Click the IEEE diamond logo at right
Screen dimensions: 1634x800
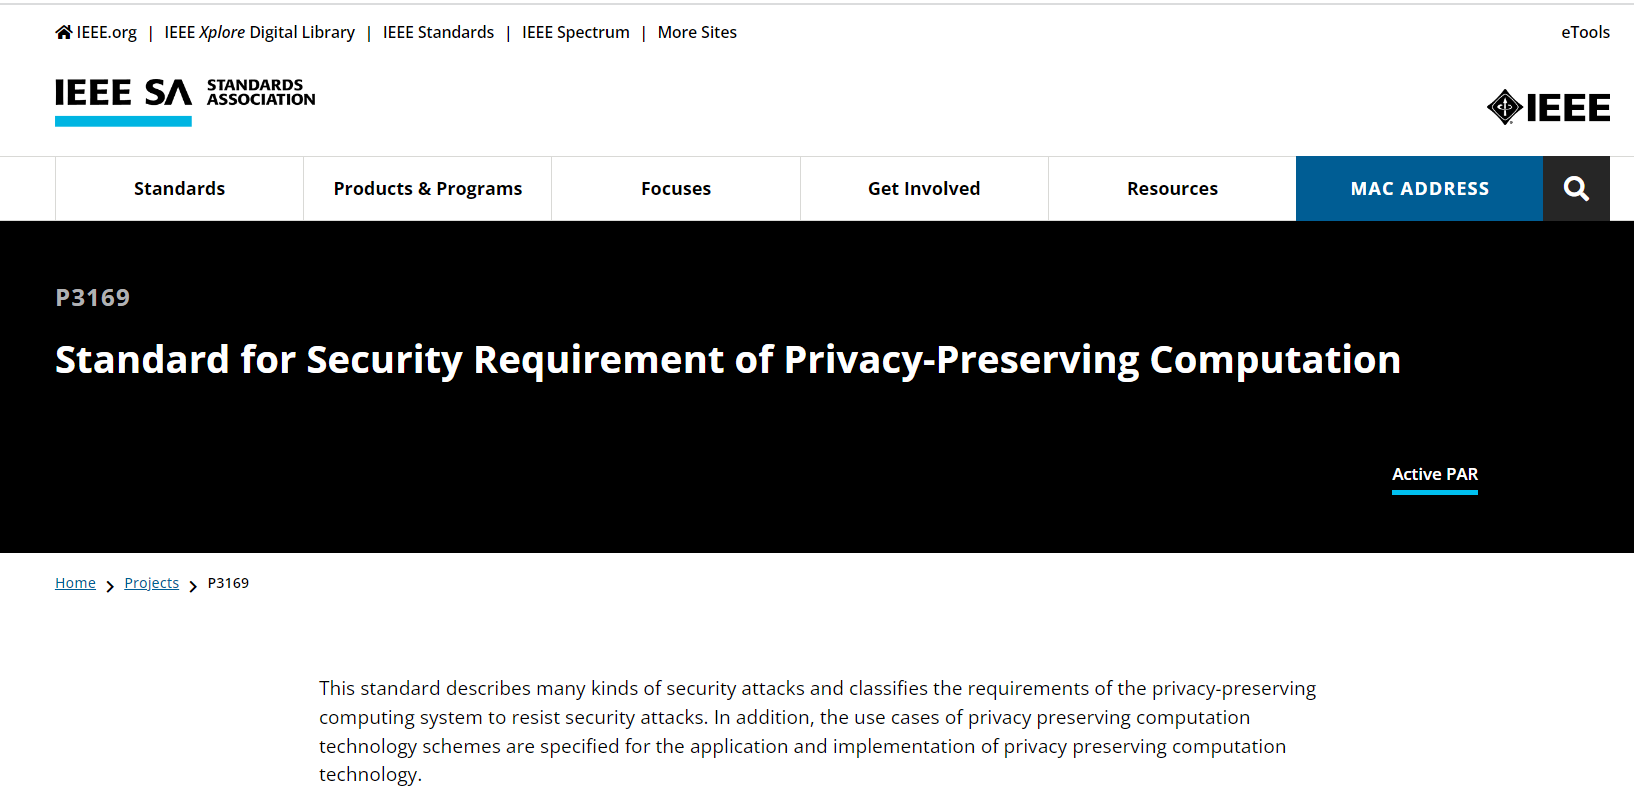pos(1548,107)
